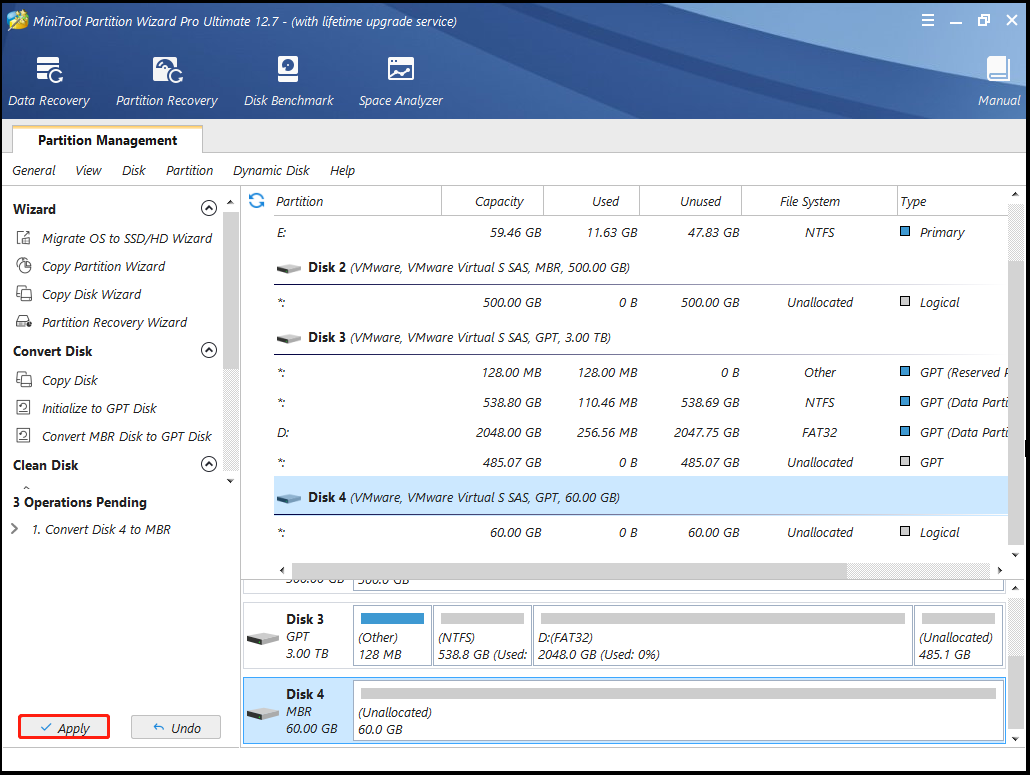Refresh the partition list with the refresh icon
The height and width of the screenshot is (775, 1030).
pos(257,200)
